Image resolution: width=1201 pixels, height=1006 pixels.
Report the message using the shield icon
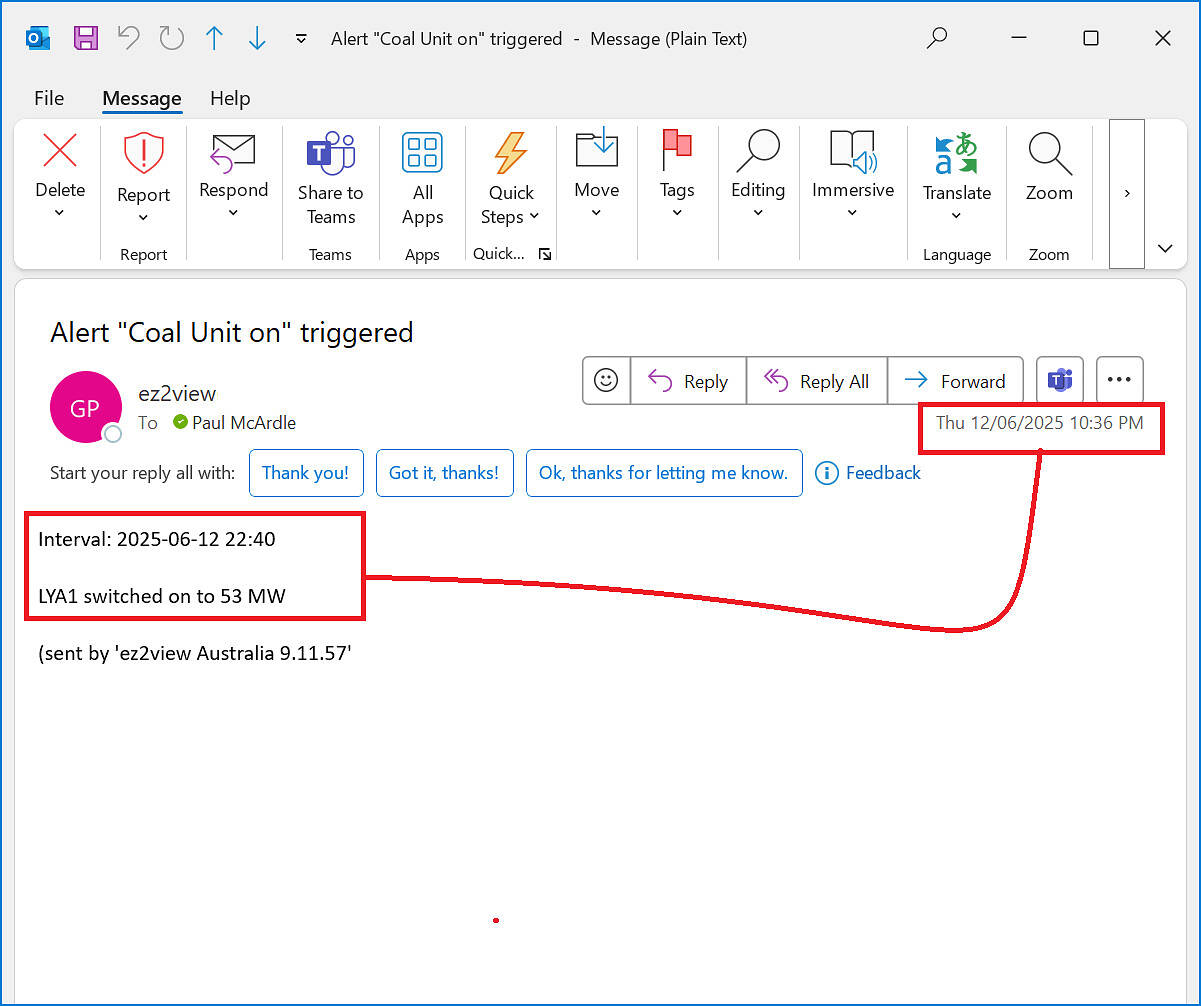[143, 154]
